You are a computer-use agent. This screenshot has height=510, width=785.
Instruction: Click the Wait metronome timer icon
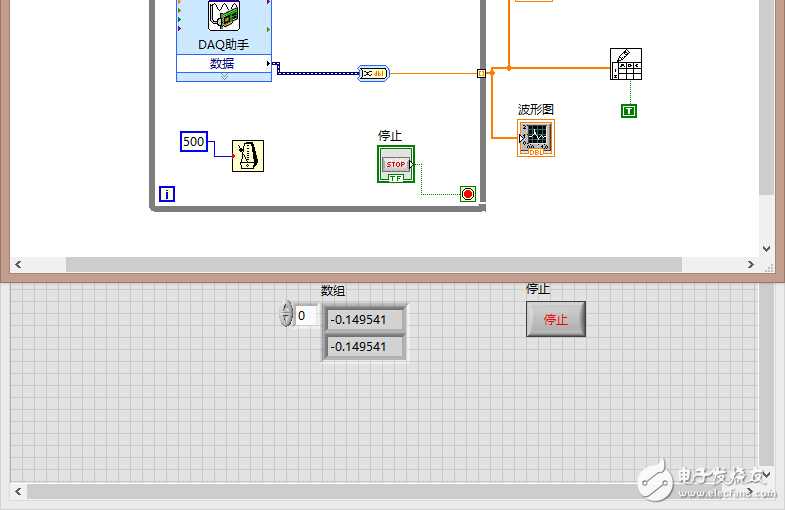point(248,156)
